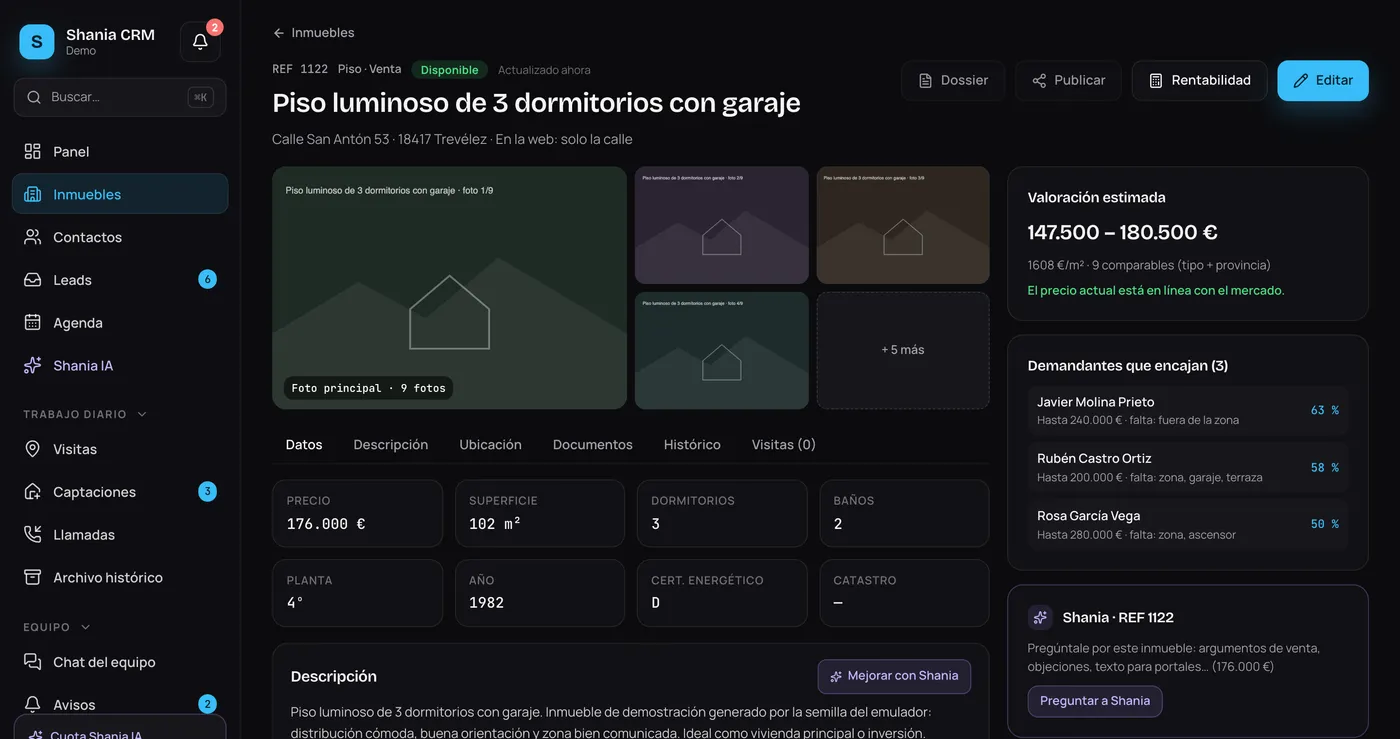This screenshot has height=739, width=1400.
Task: Switch to the Ubicación tab
Action: tap(490, 445)
